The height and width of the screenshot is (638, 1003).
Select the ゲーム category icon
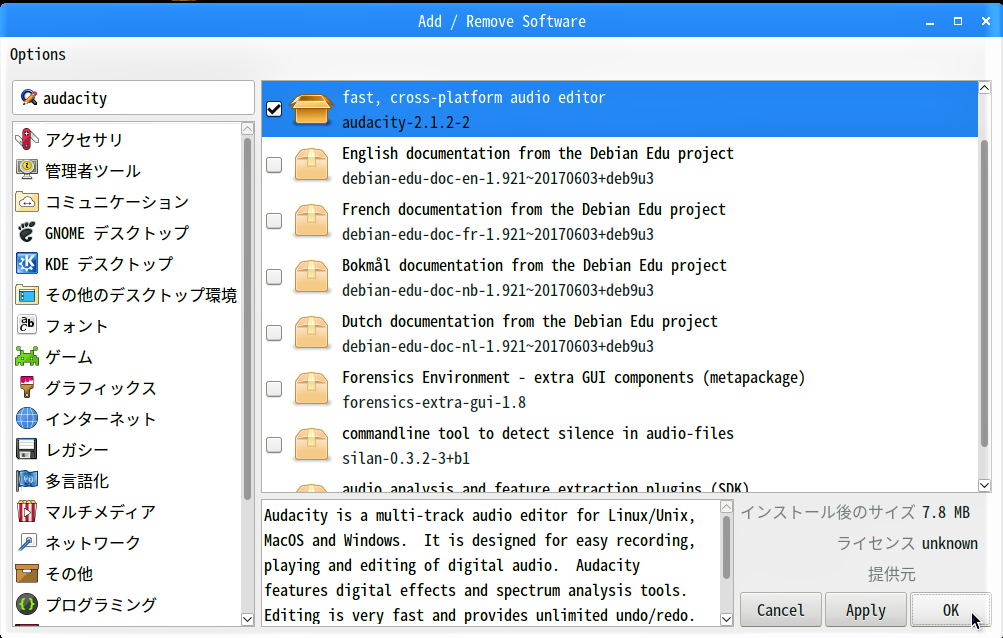[27, 356]
